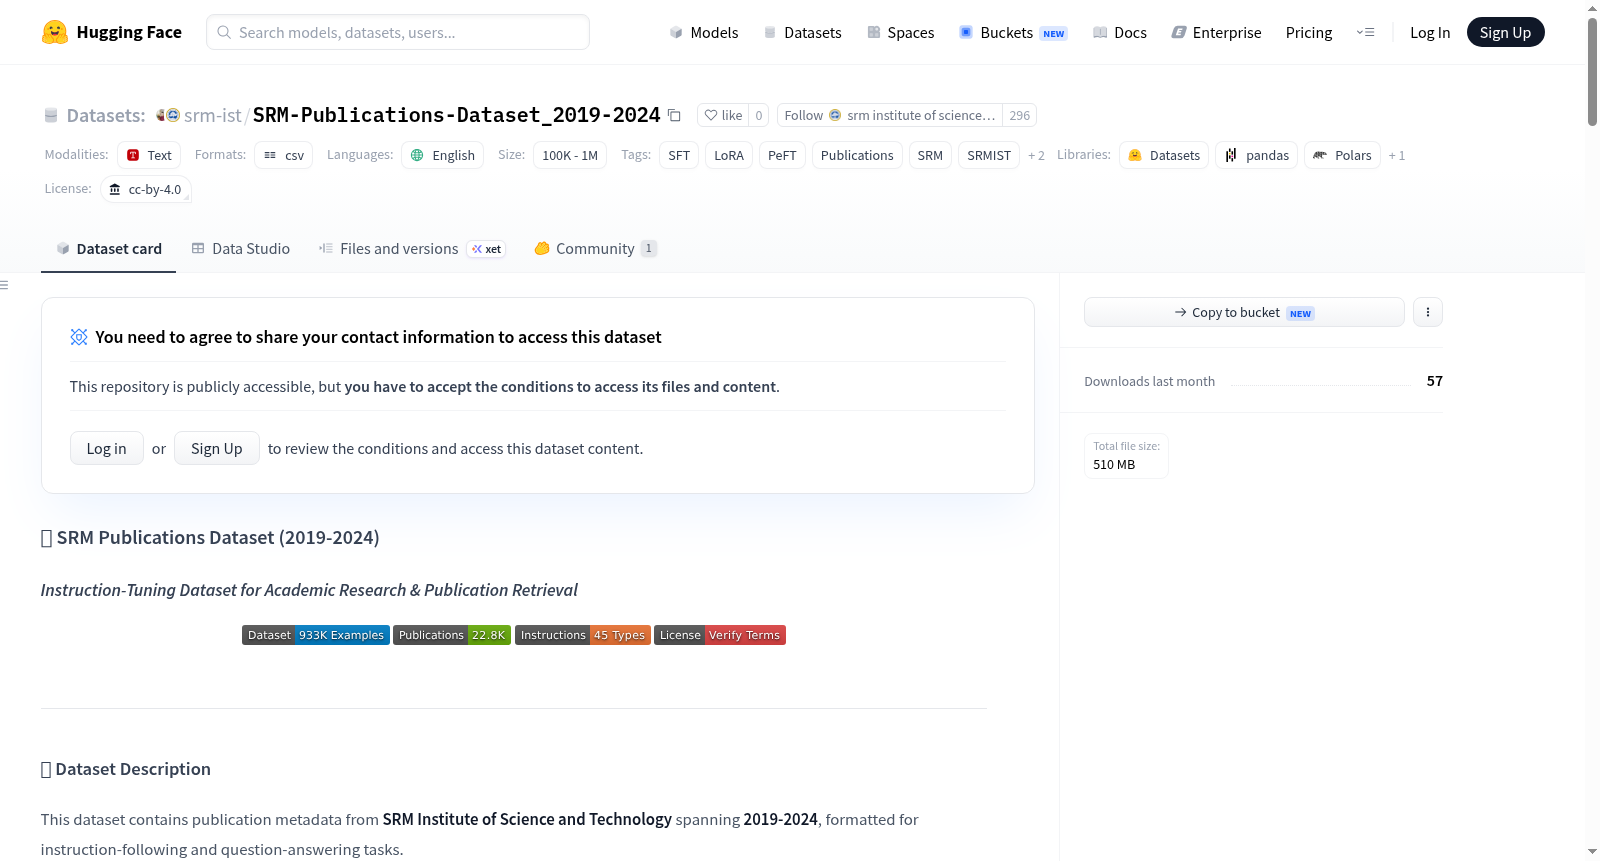Click the Copy to bucket button
Screen dimensions: 1600x861
1244,312
